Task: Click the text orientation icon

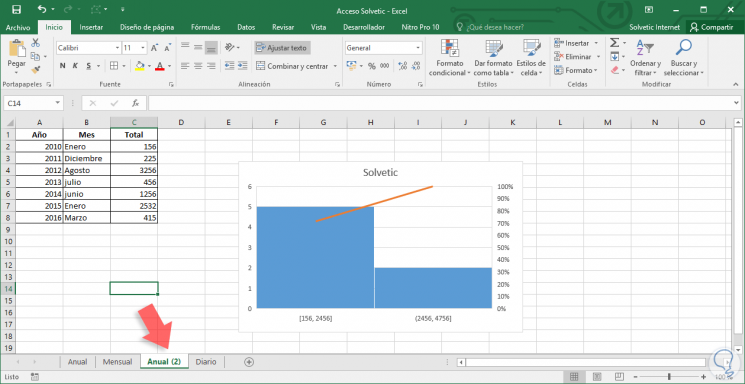Action: pos(230,48)
